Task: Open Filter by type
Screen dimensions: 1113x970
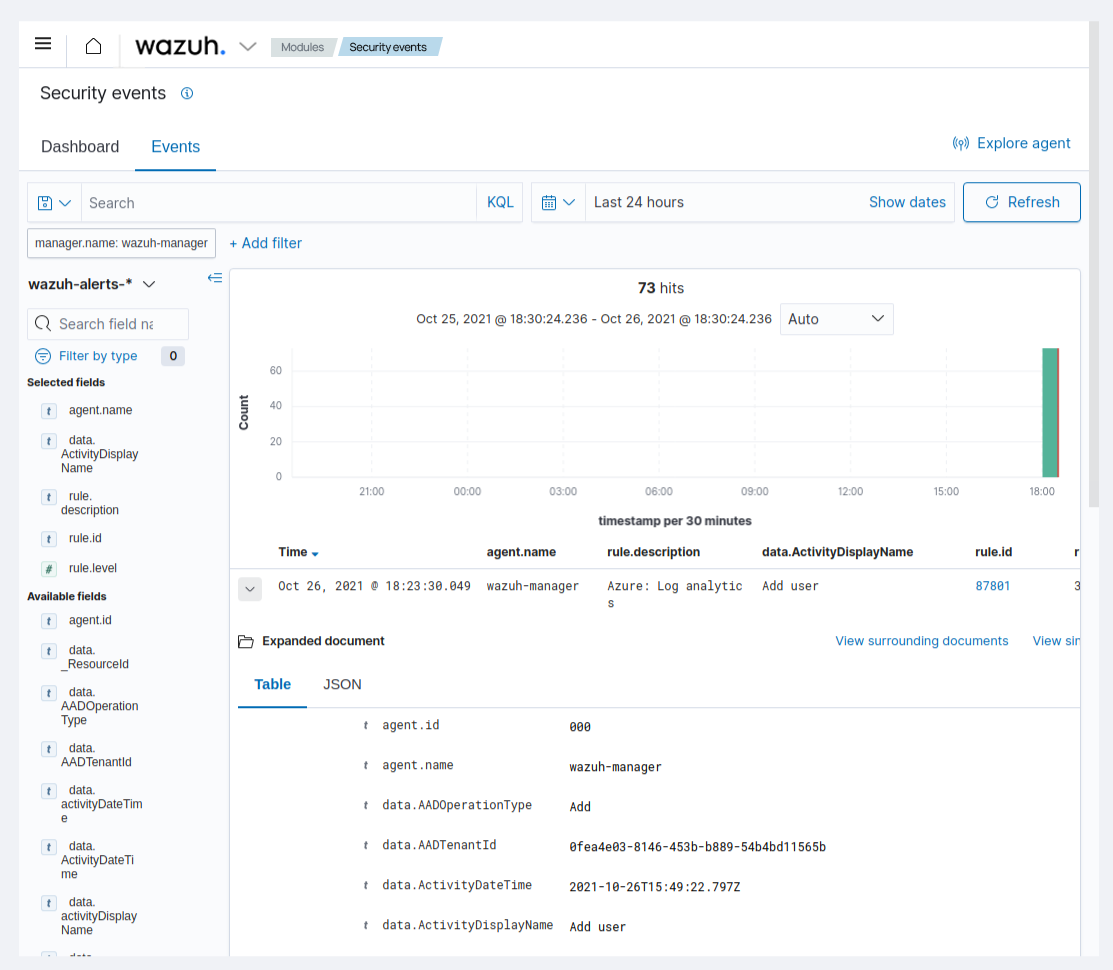Action: pyautogui.click(x=86, y=356)
